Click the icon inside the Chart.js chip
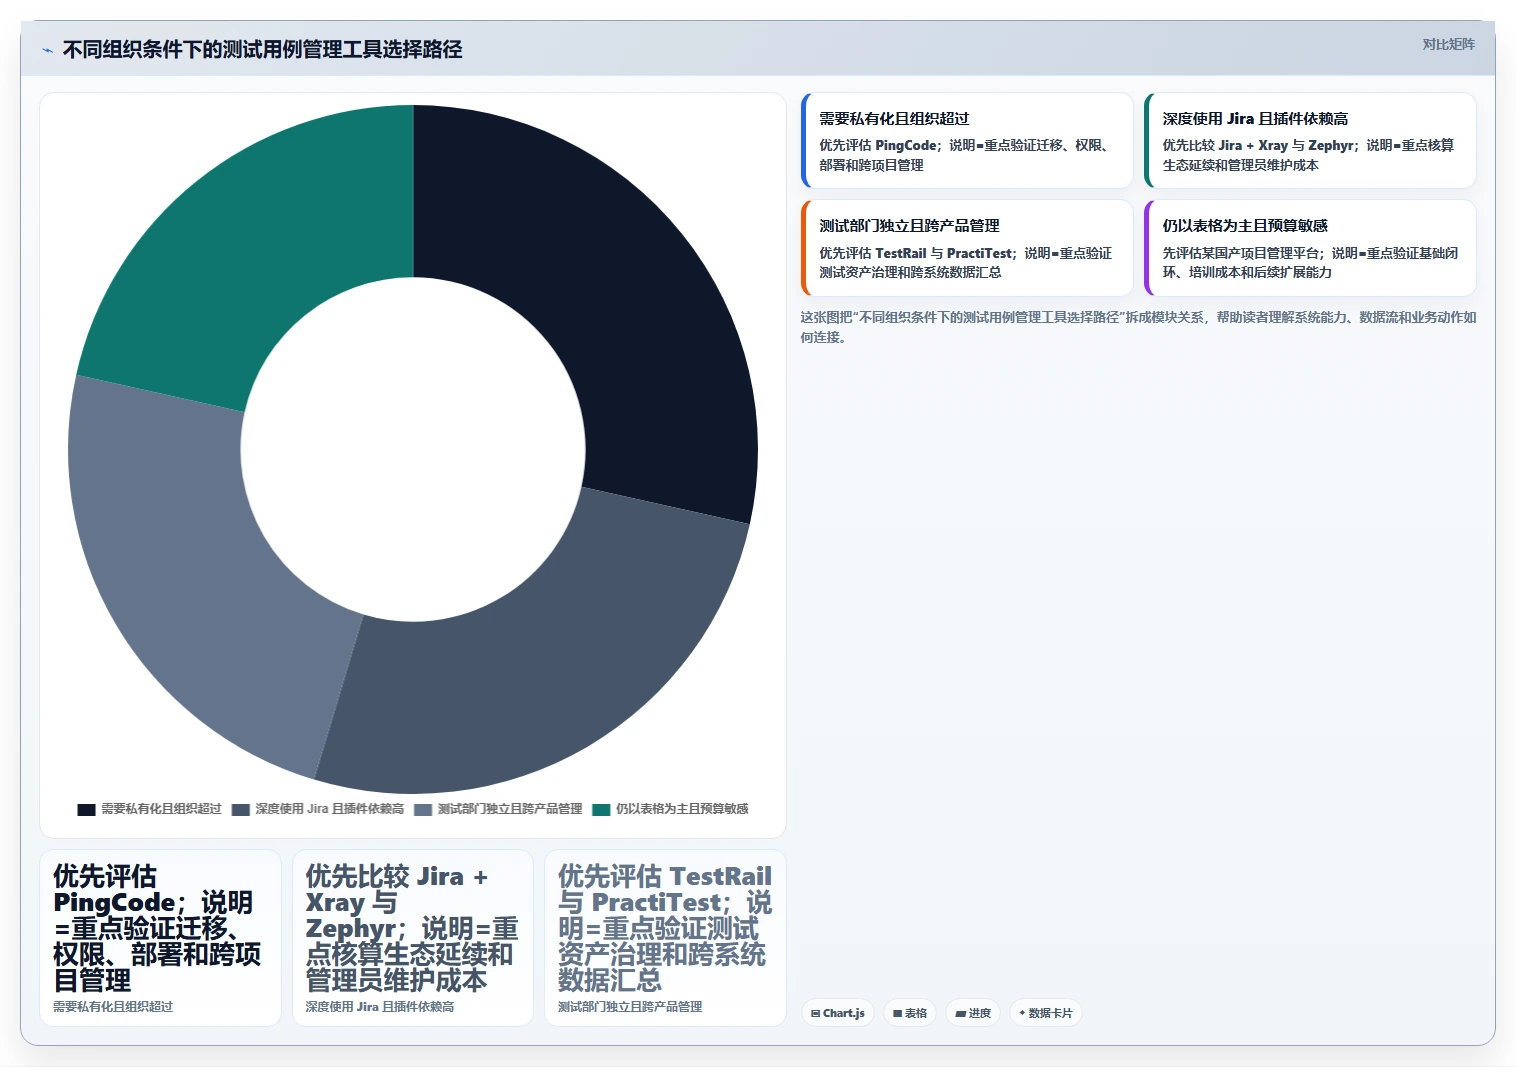The image size is (1516, 1067). (816, 1014)
